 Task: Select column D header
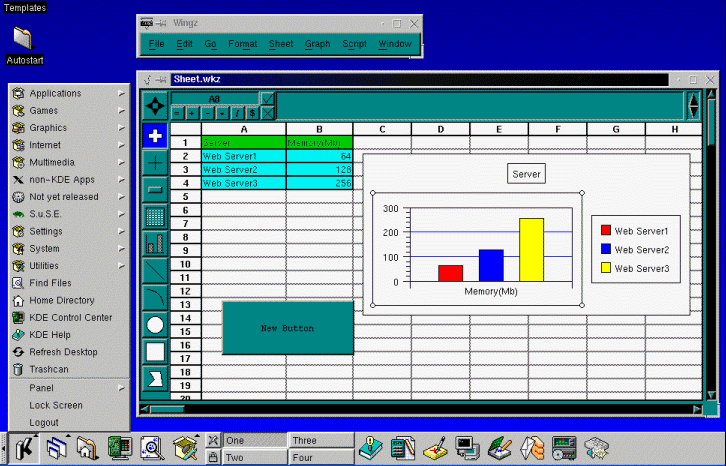coord(440,129)
